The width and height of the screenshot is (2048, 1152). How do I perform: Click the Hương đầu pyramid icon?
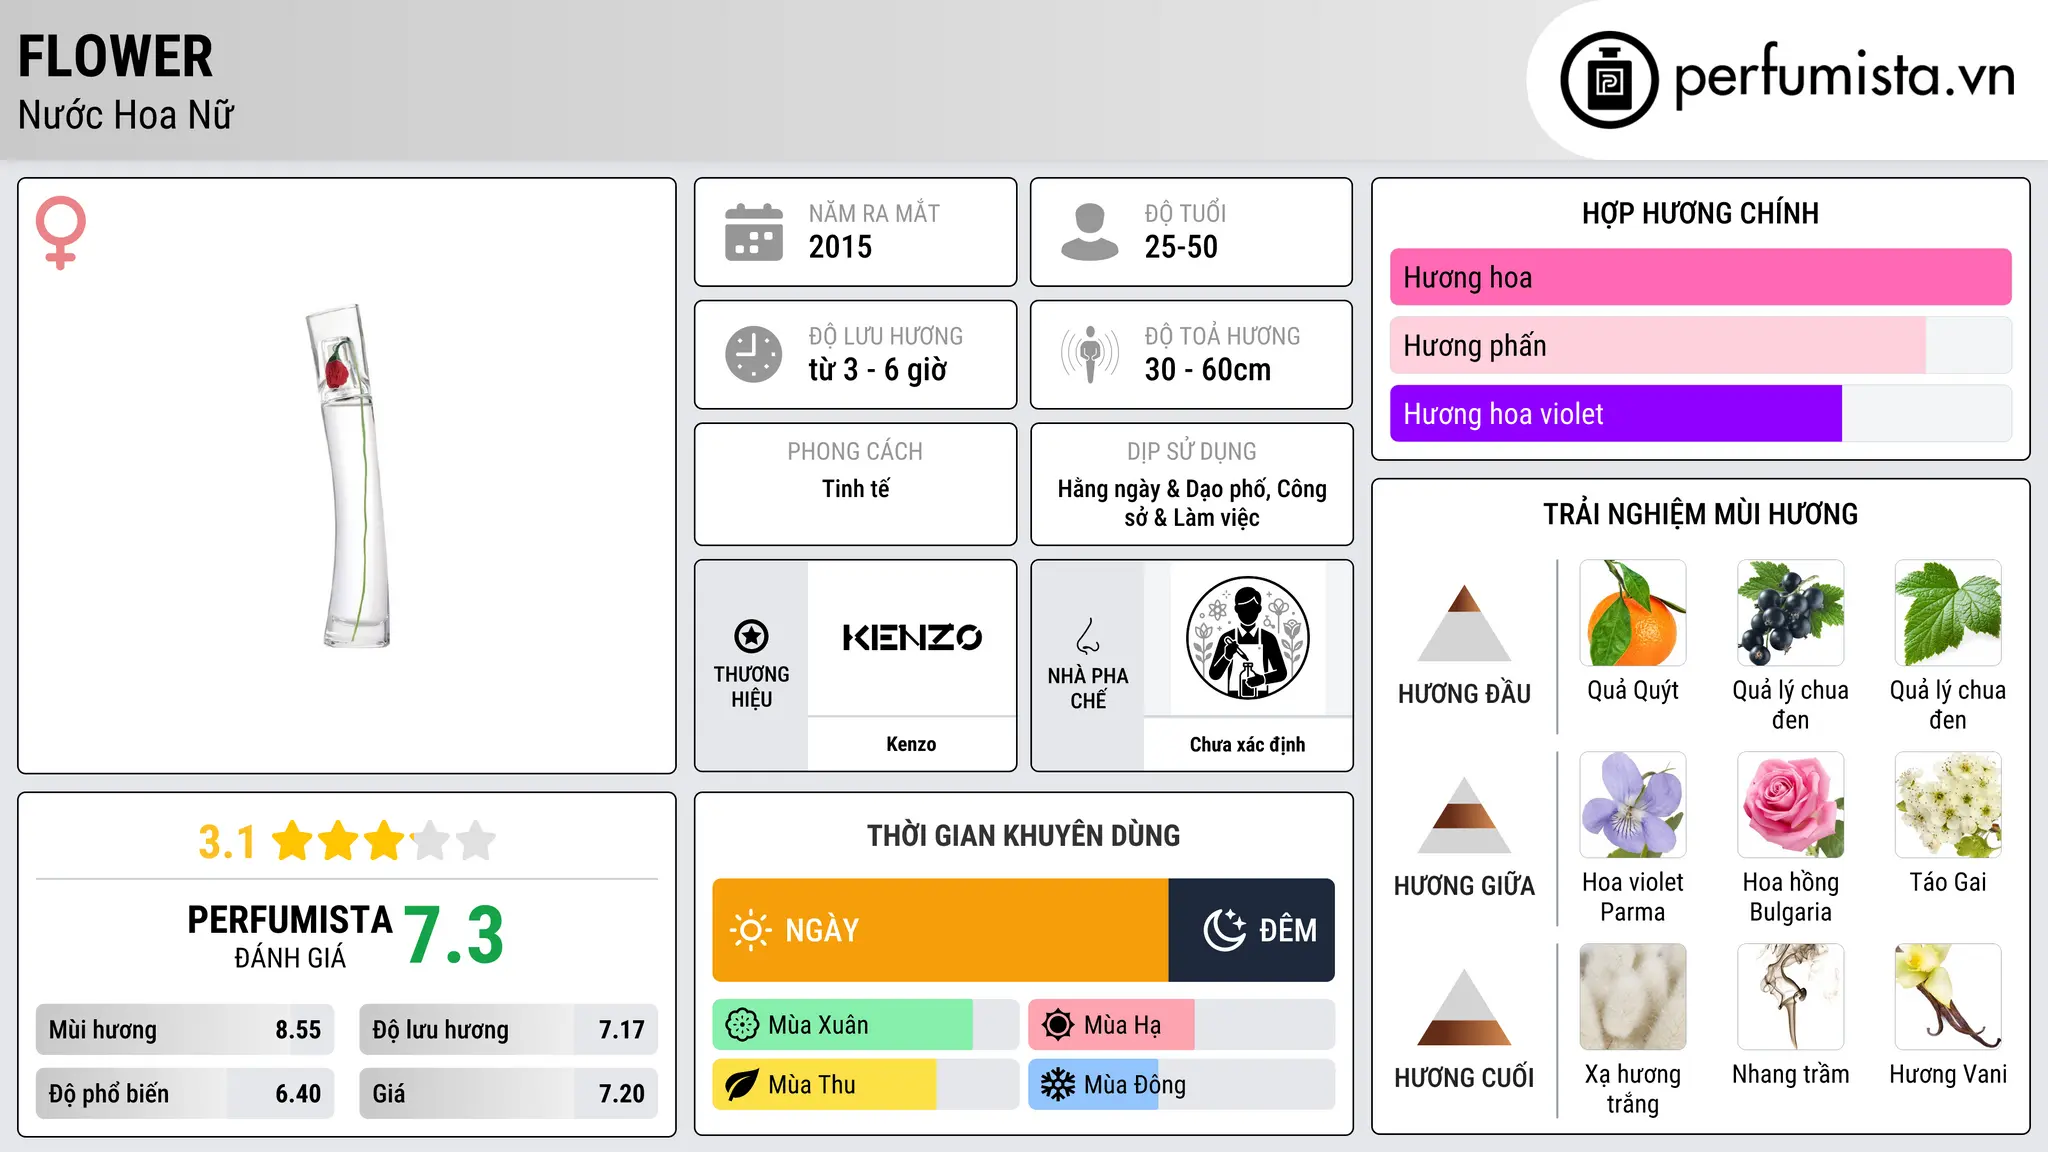click(x=1464, y=623)
